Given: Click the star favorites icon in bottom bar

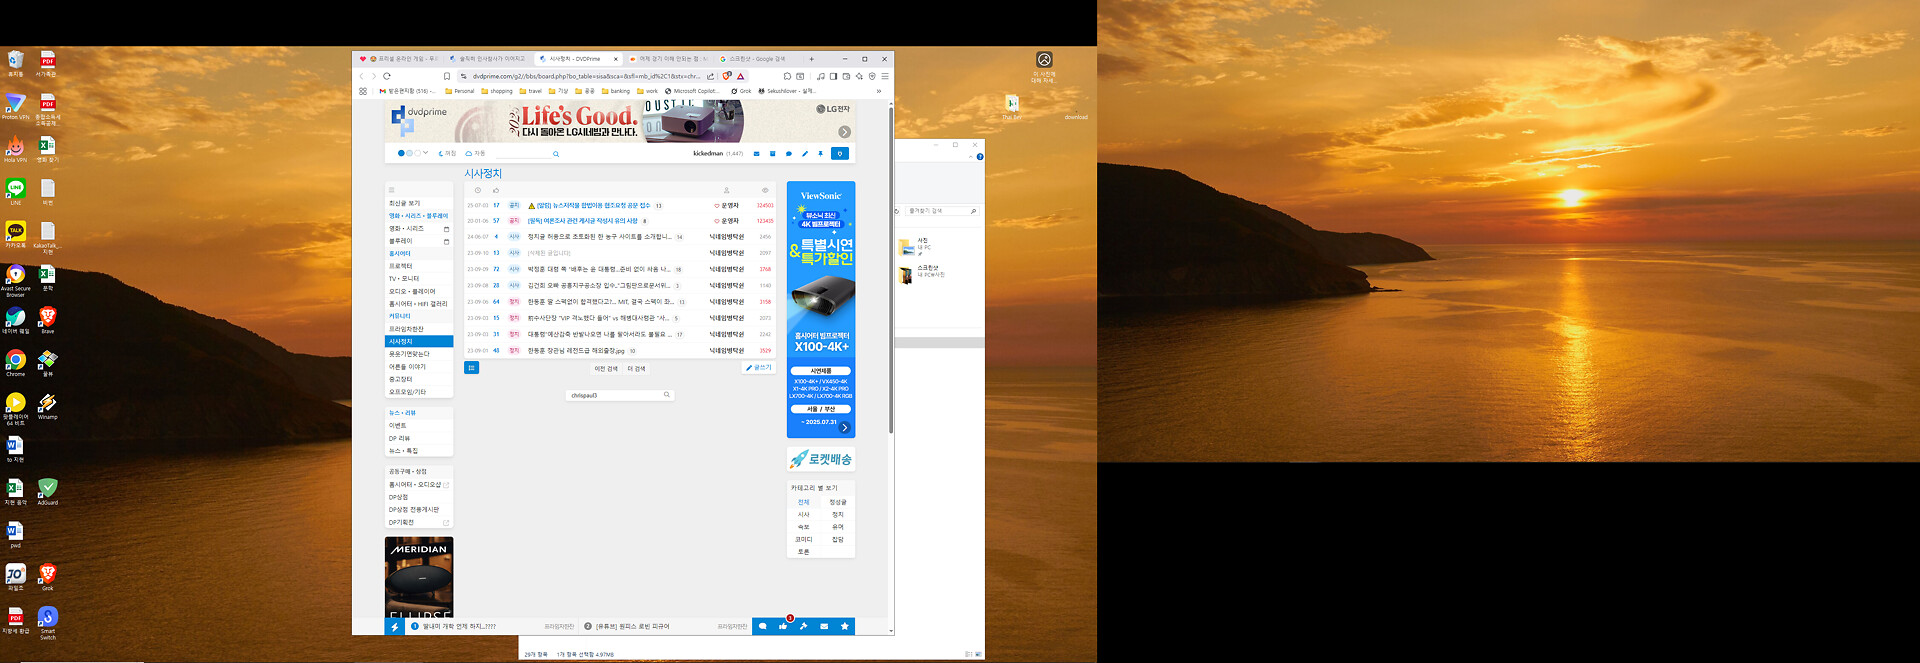Looking at the screenshot, I should click(x=845, y=627).
